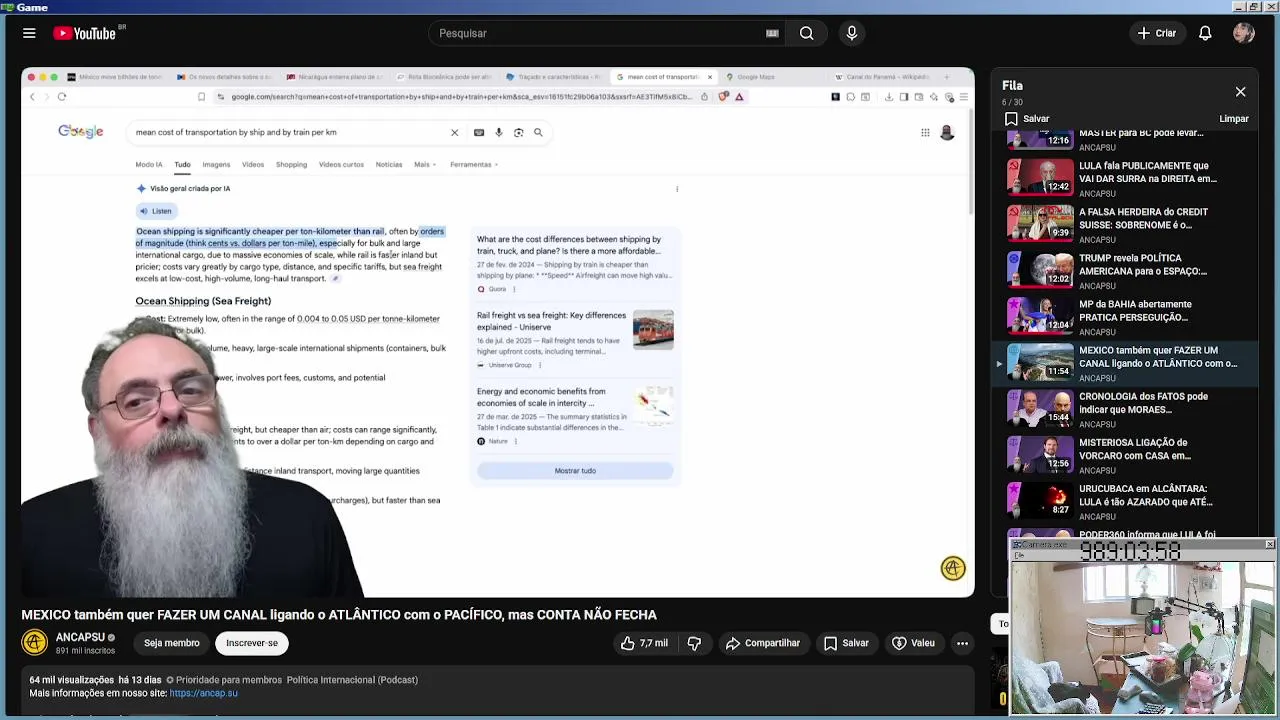The width and height of the screenshot is (1280, 720).
Task: Open ANCAPSU channel avatar below video
Action: coord(34,643)
